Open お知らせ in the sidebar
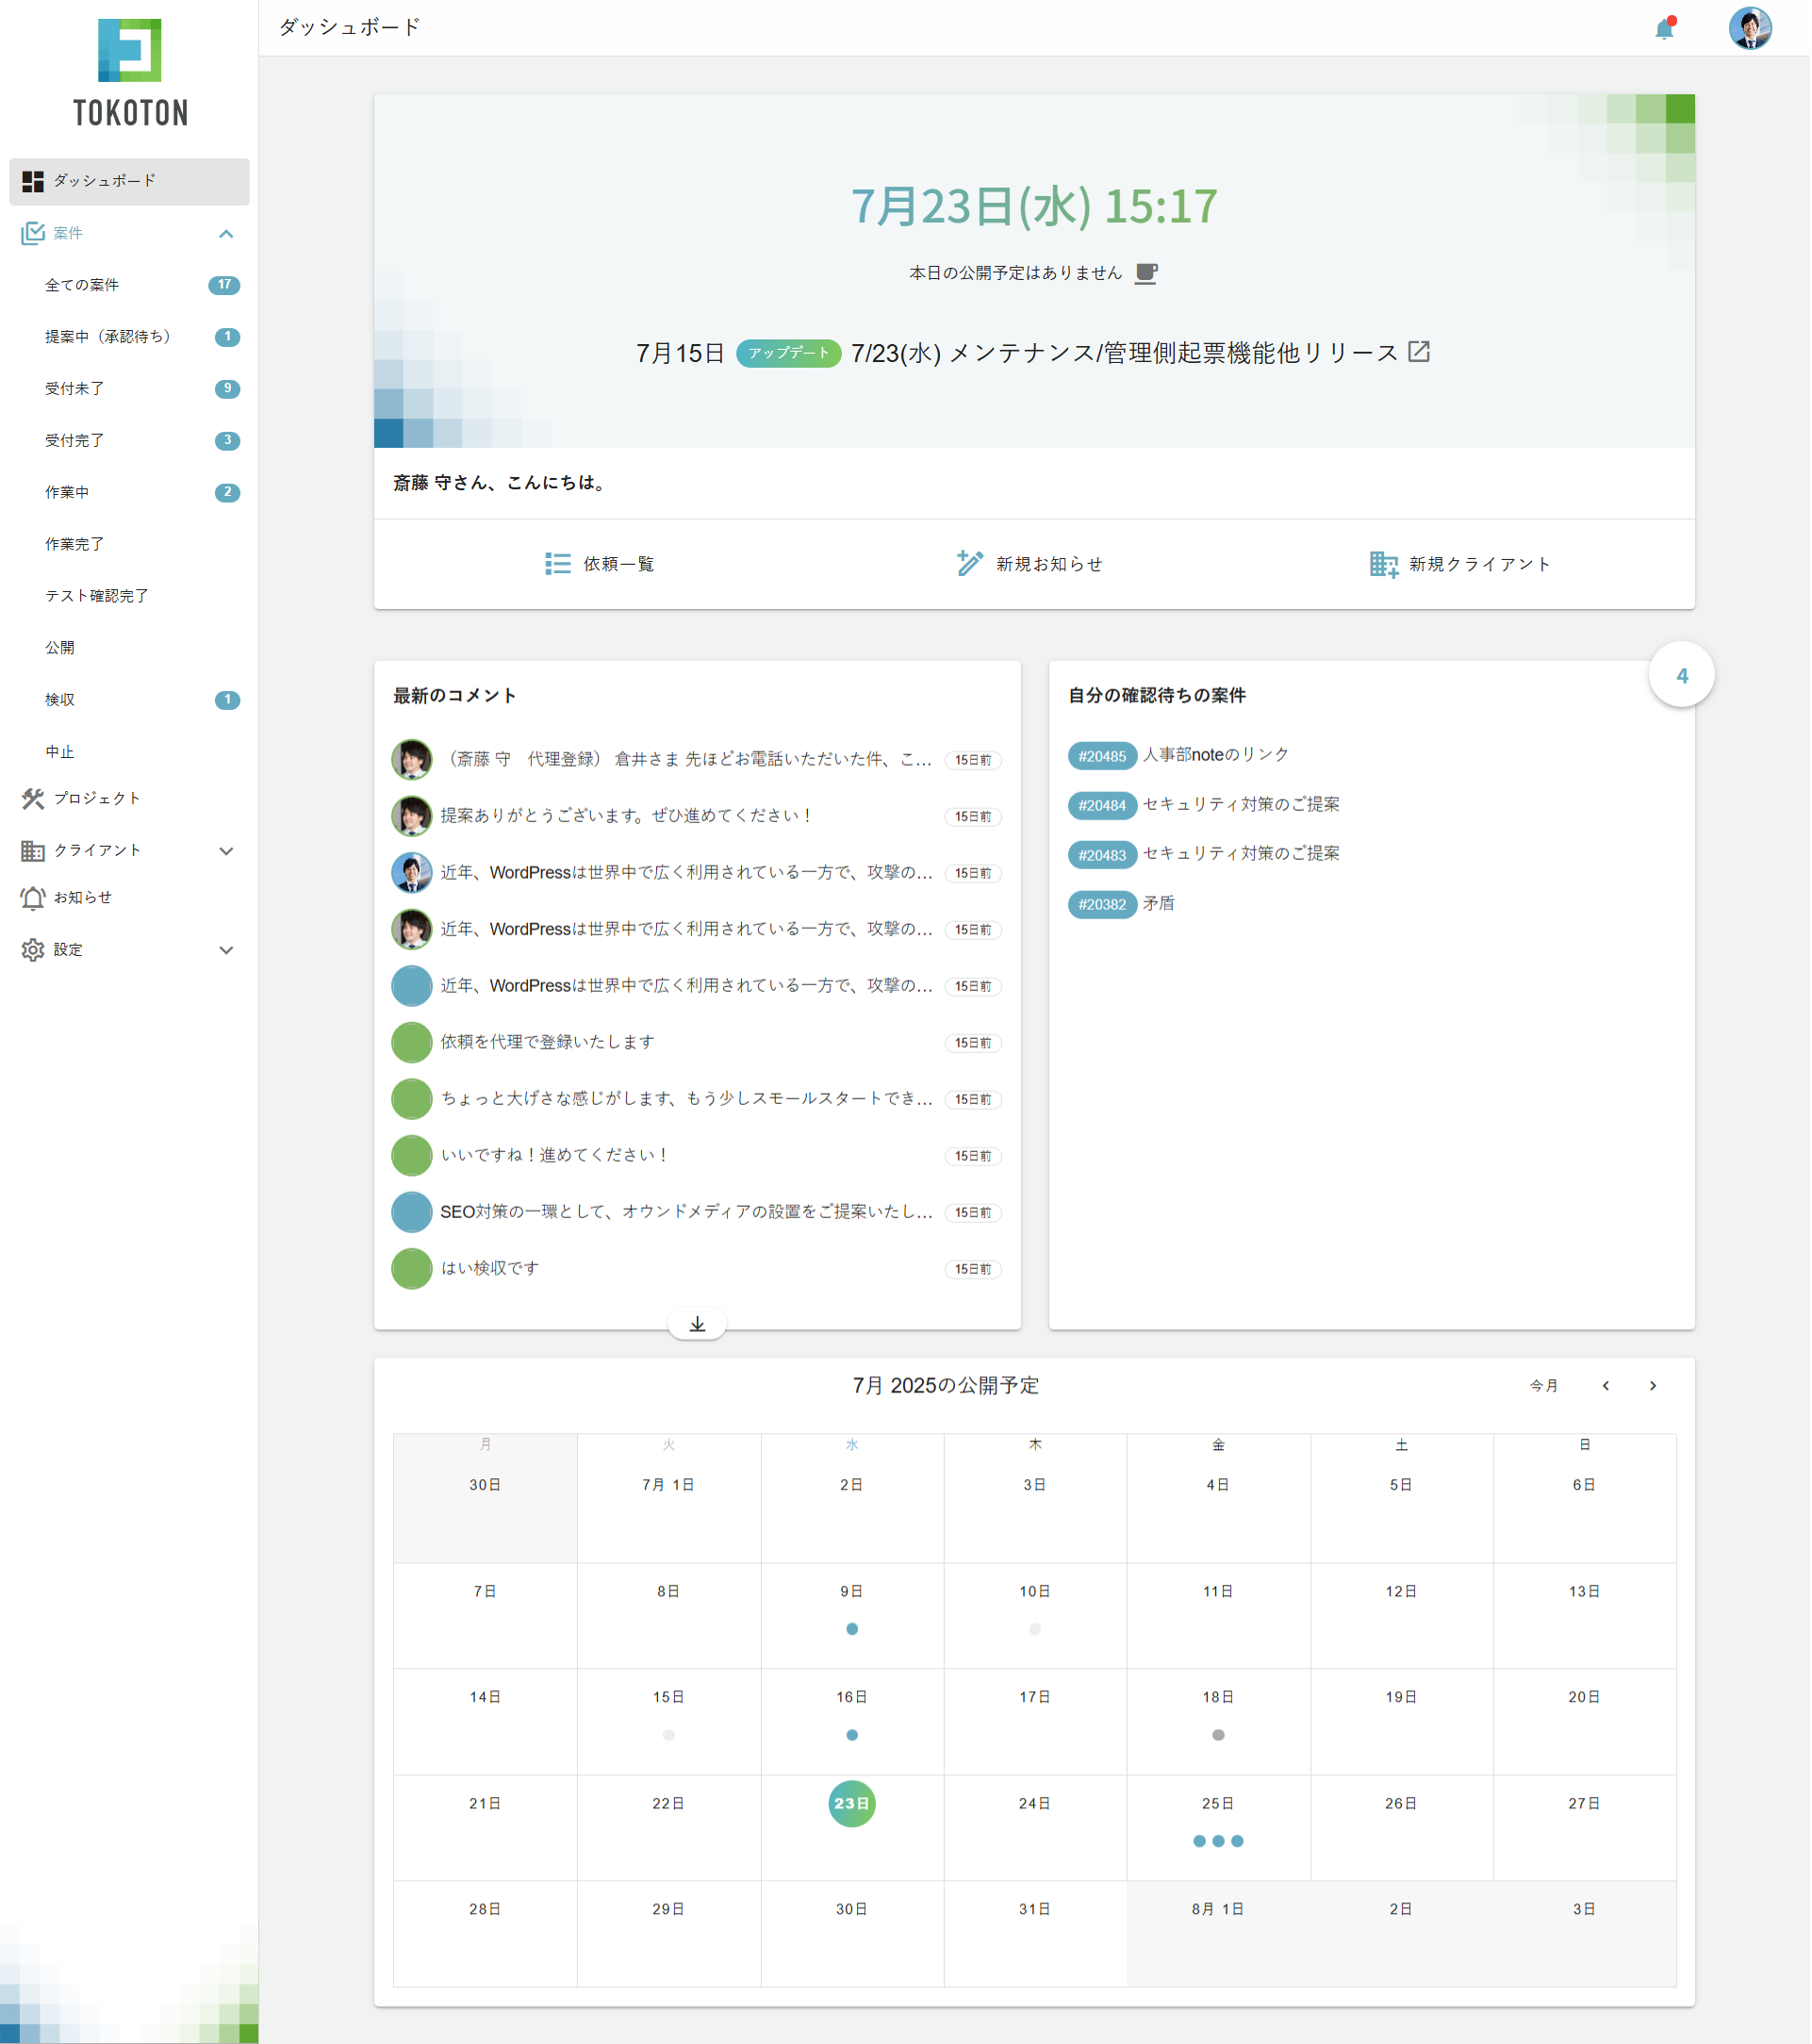 pyautogui.click(x=82, y=898)
